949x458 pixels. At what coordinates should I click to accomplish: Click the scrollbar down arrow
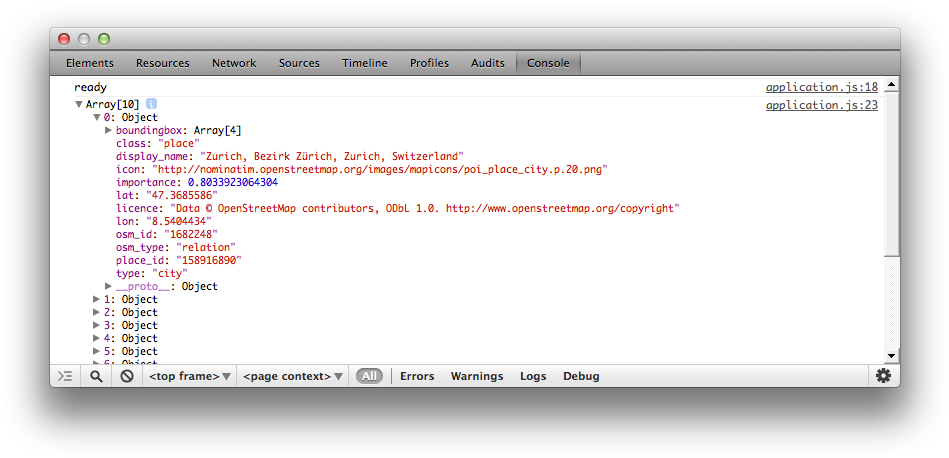(891, 355)
